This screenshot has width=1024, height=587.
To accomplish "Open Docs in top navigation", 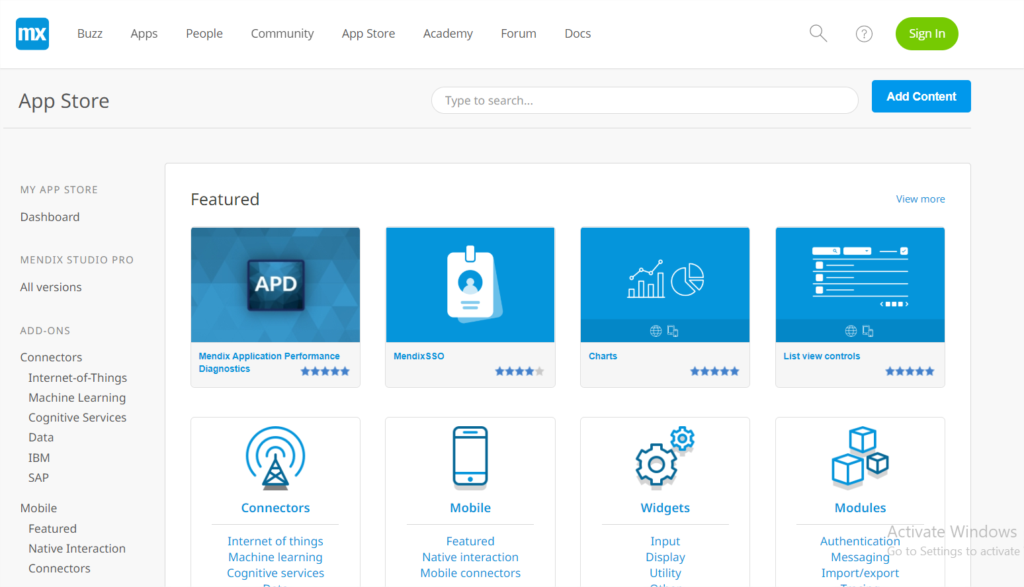I will click(x=577, y=33).
